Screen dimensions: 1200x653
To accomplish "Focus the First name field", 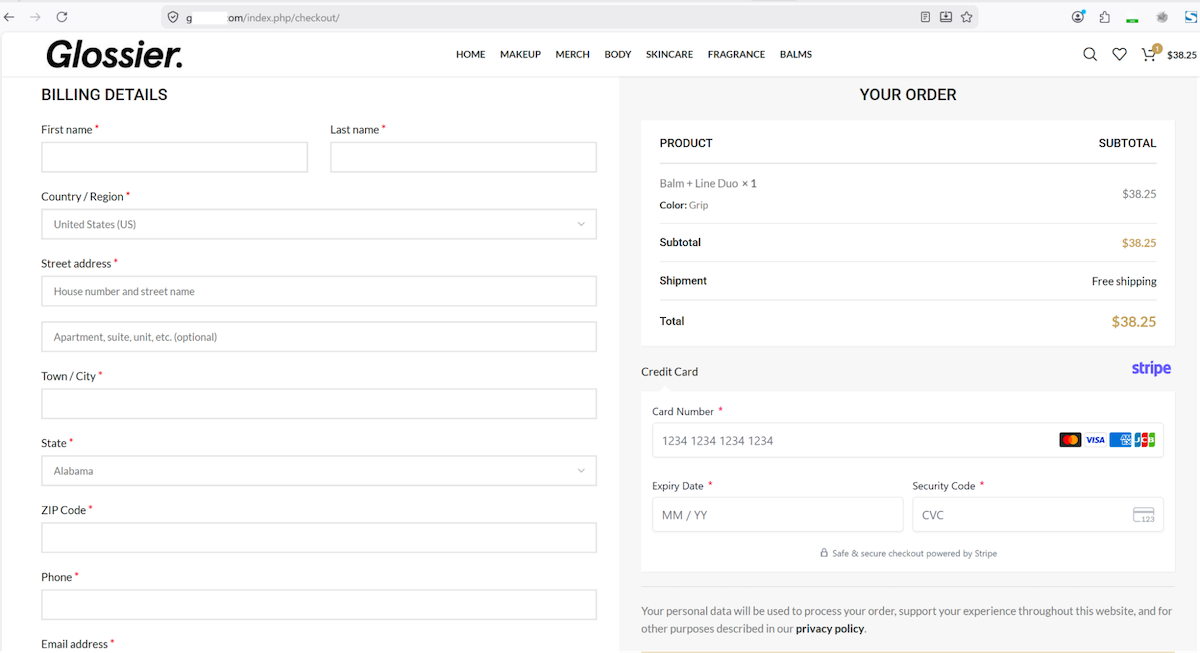I will 174,157.
